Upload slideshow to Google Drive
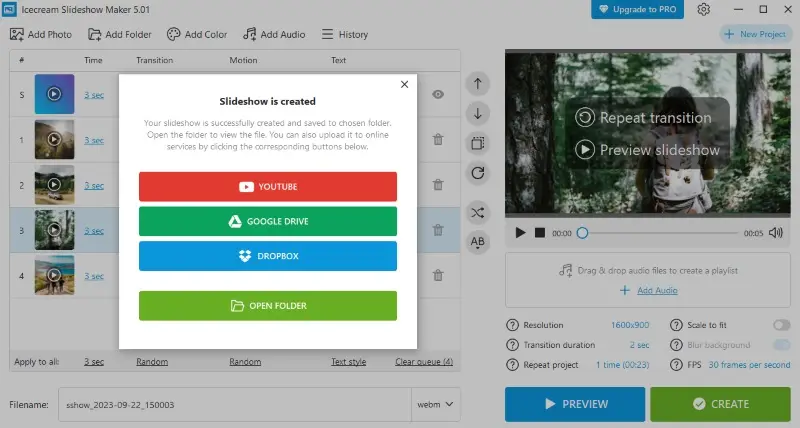 click(267, 221)
